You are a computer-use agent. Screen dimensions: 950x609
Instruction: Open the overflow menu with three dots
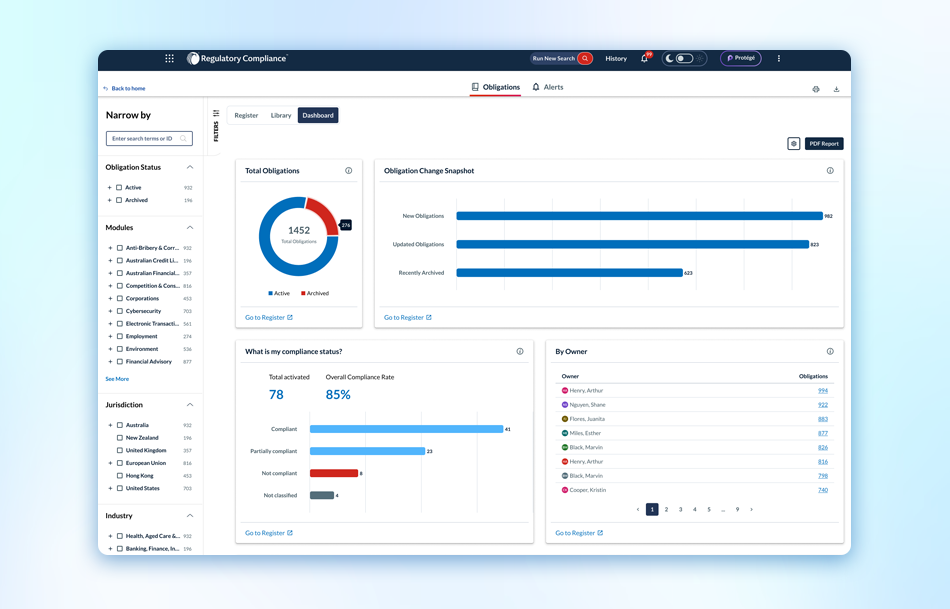click(778, 58)
